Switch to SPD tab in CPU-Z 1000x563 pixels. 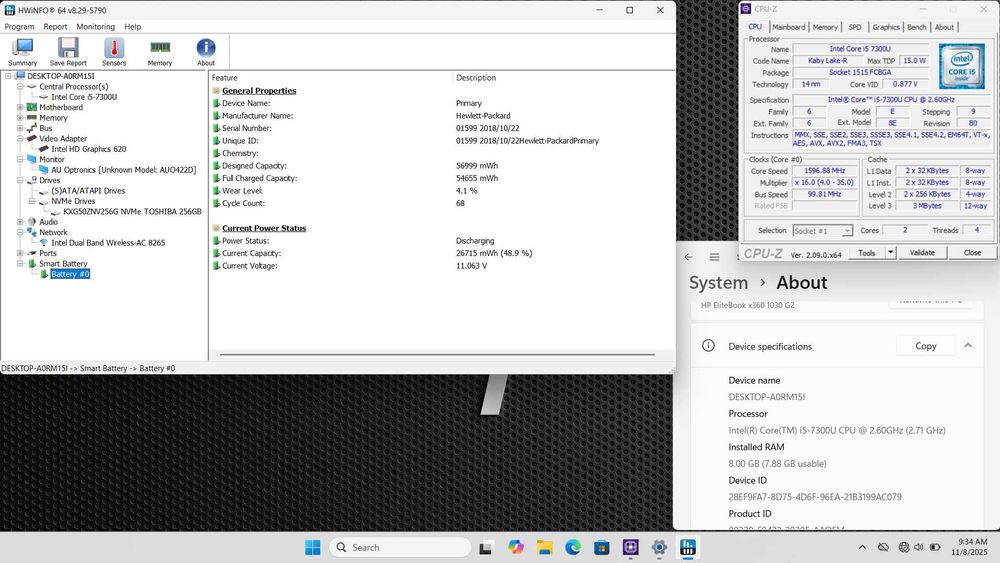(855, 27)
